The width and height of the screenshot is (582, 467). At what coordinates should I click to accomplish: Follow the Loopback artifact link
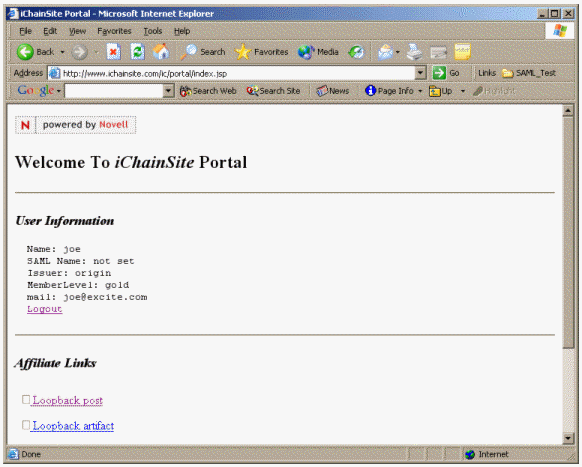[x=73, y=426]
